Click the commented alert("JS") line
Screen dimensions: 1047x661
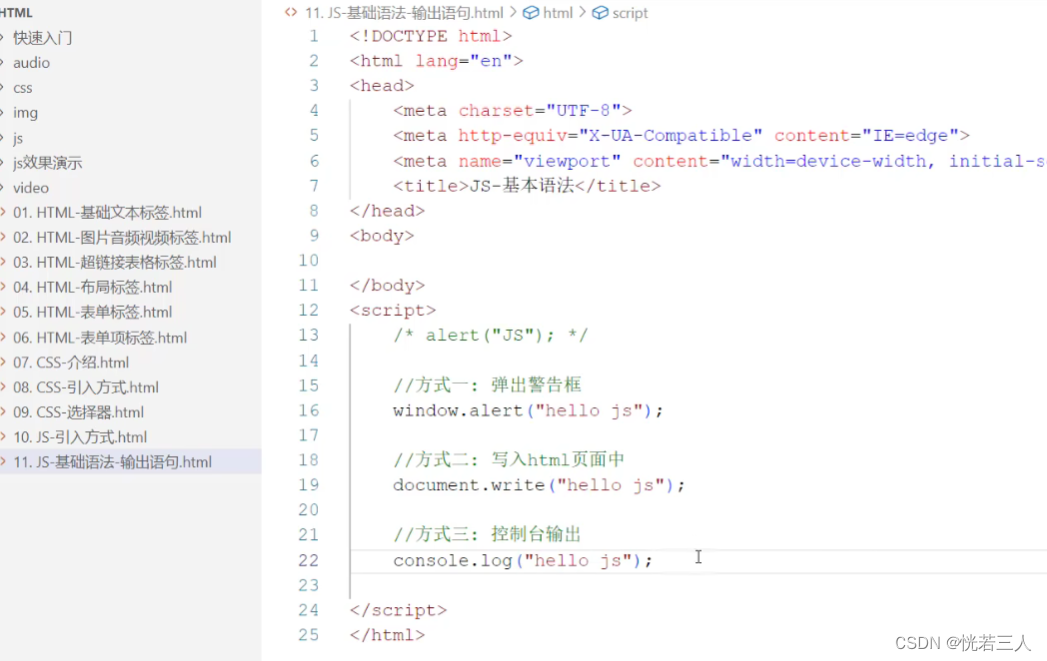(x=491, y=335)
